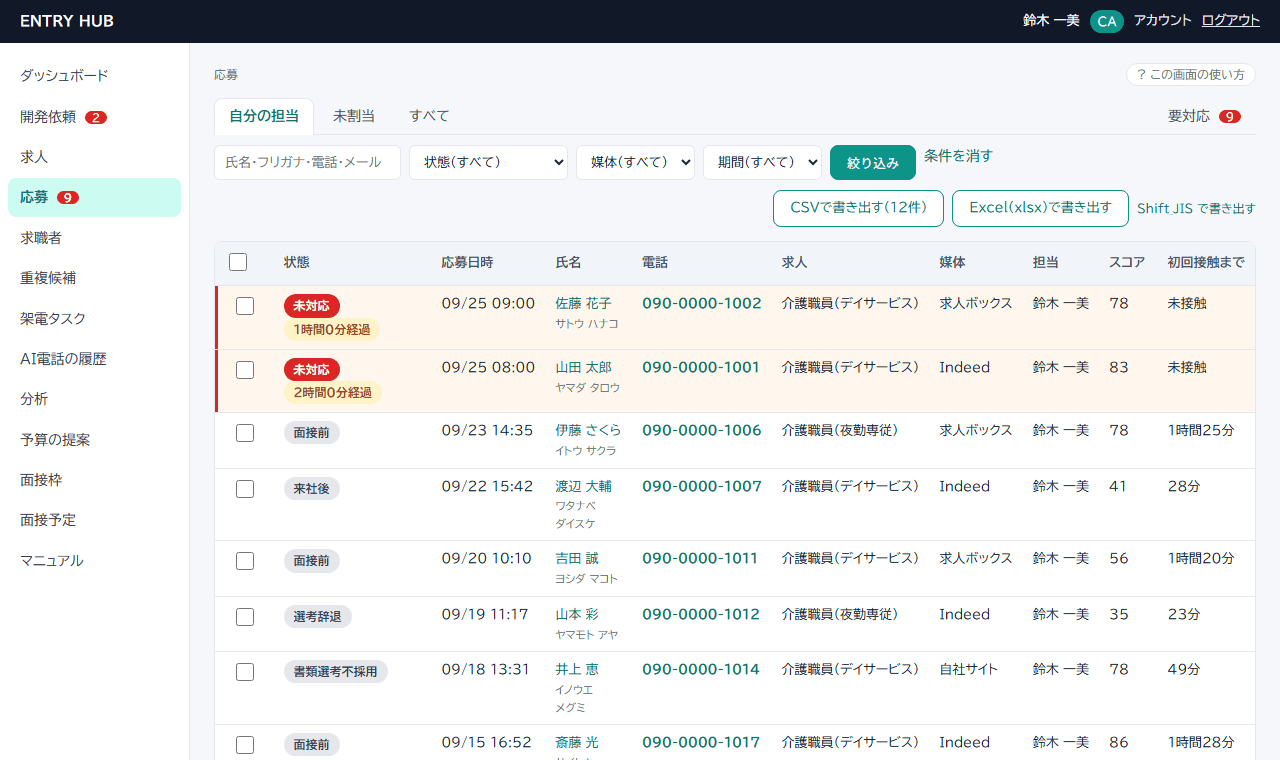Check the row for 山田 太郎
This screenshot has width=1280, height=760.
pos(245,370)
